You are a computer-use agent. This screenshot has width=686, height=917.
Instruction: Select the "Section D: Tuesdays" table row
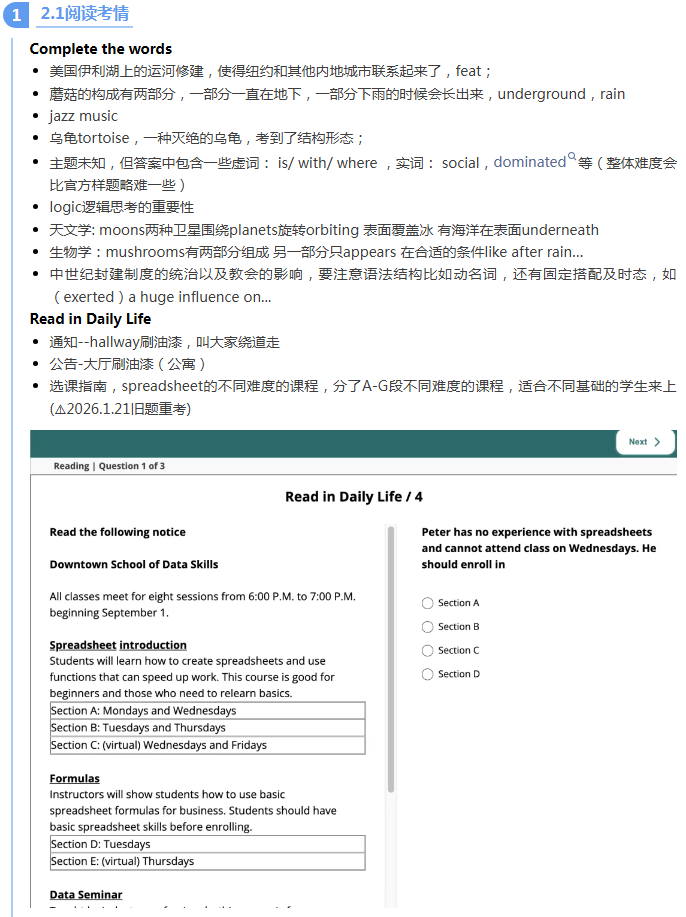[x=207, y=844]
